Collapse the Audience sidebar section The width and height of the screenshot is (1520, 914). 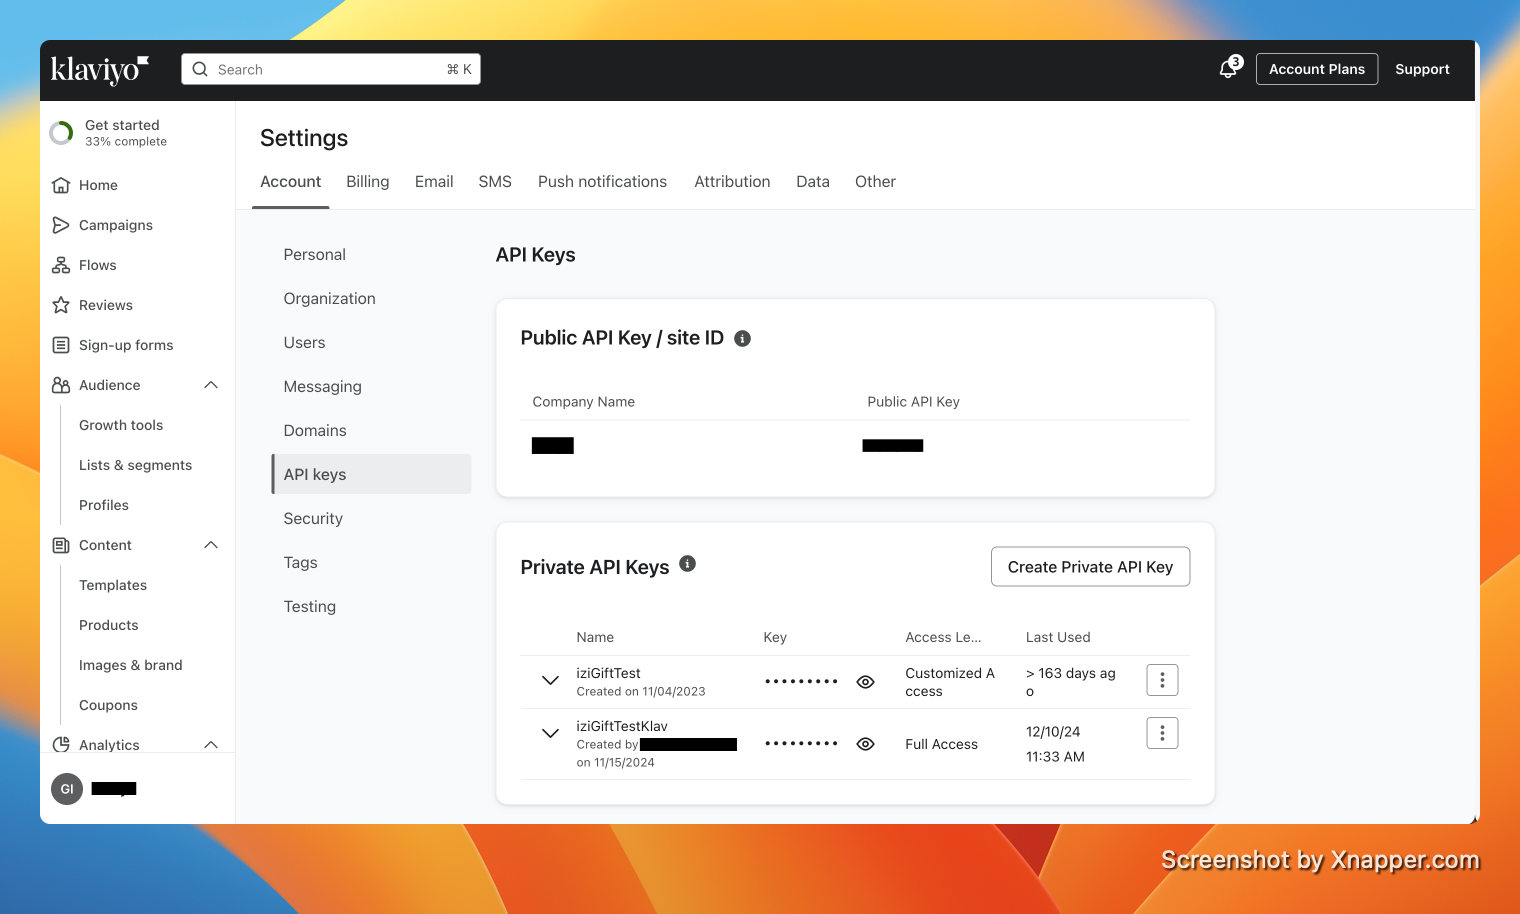[x=211, y=385]
